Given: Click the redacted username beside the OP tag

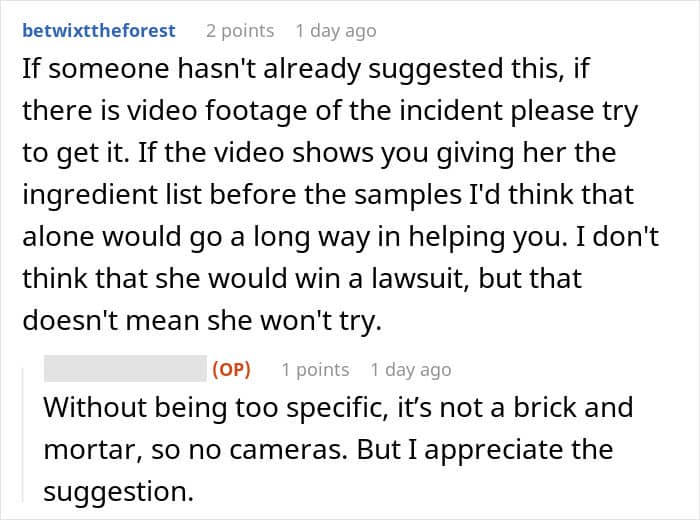Looking at the screenshot, I should (x=124, y=370).
